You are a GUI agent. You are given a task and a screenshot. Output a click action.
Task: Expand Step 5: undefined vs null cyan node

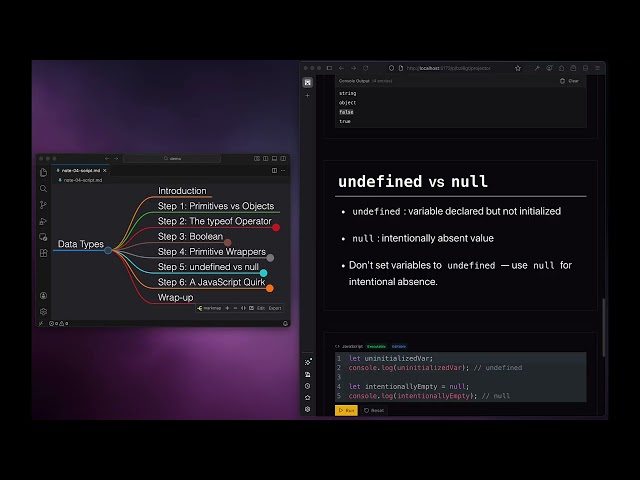tap(263, 273)
